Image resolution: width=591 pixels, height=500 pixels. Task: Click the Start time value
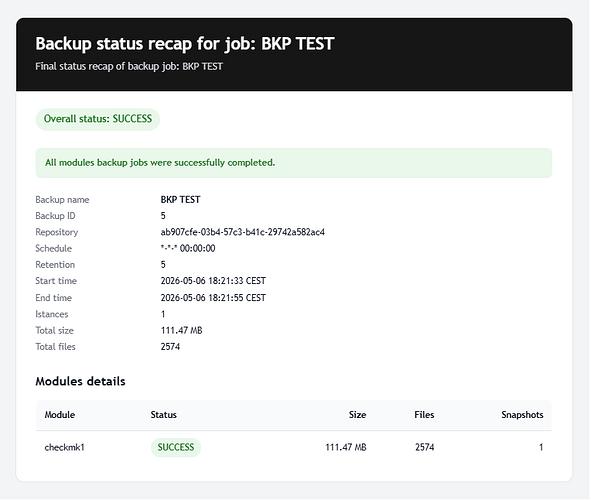[x=213, y=281]
